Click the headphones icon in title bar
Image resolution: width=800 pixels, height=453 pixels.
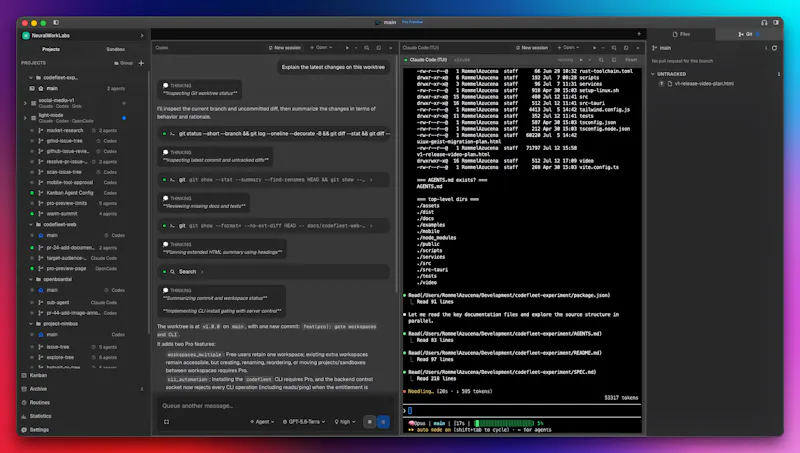pos(764,22)
